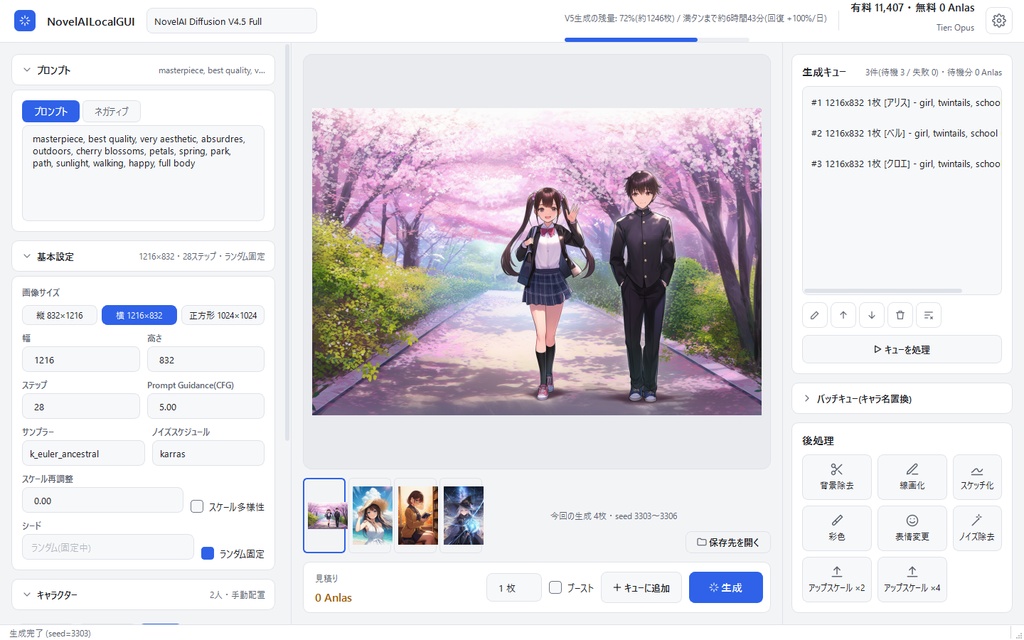The height and width of the screenshot is (640, 1024).
Task: Collapse the プロンプト section
Action: 143,70
